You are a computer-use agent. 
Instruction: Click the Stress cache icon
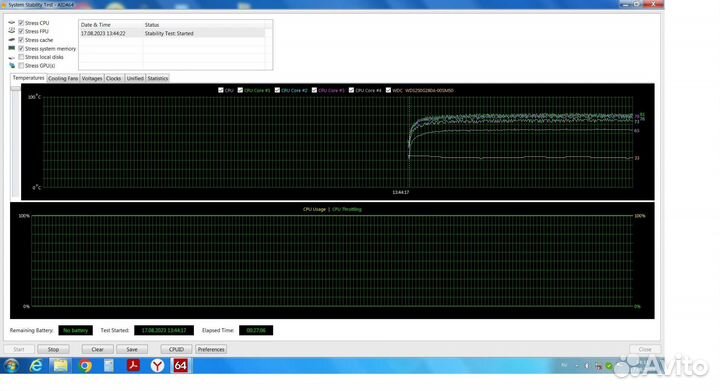click(x=11, y=40)
